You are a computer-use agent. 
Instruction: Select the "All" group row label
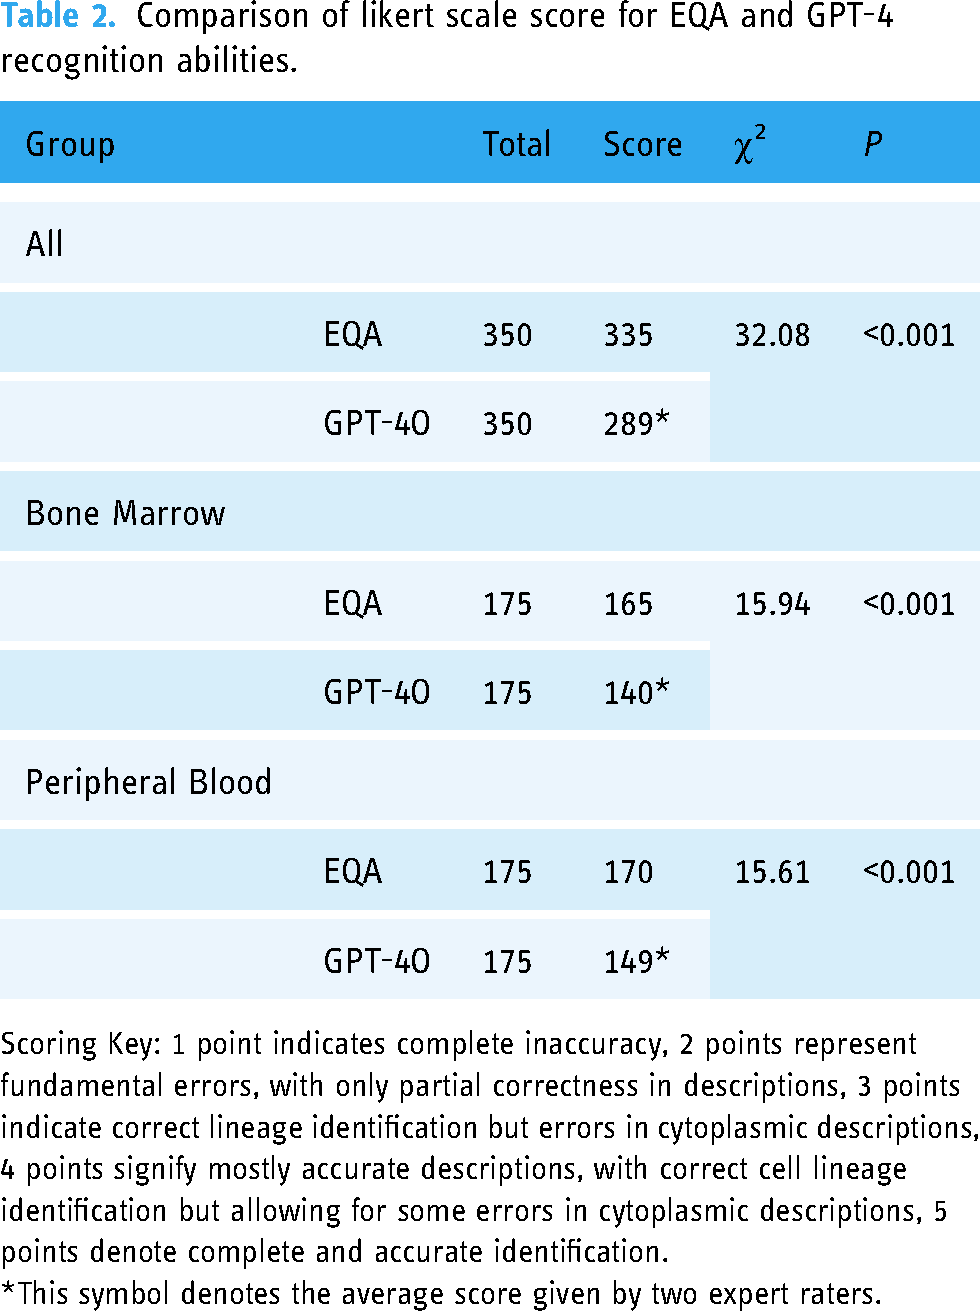click(44, 244)
